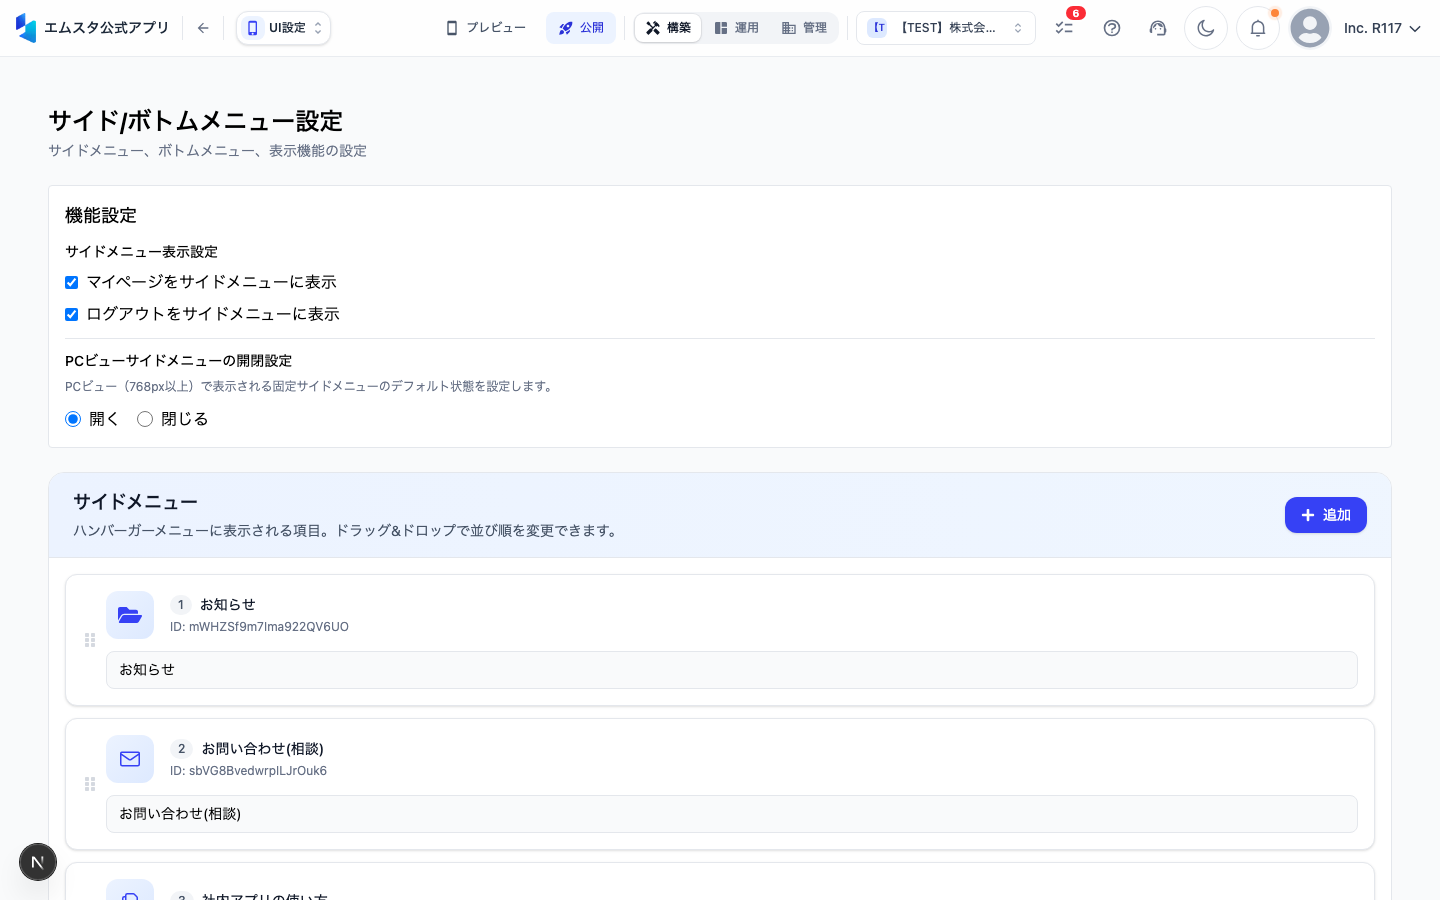Open notifications bell icon
1440x900 pixels.
coord(1258,28)
